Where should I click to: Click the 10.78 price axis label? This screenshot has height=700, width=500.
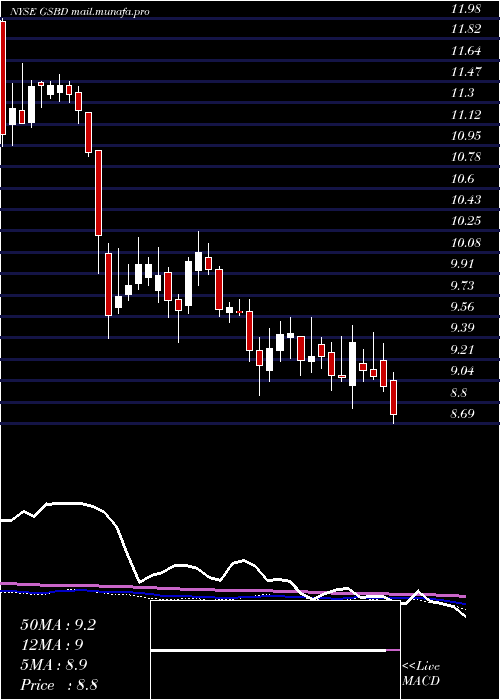[x=466, y=157]
